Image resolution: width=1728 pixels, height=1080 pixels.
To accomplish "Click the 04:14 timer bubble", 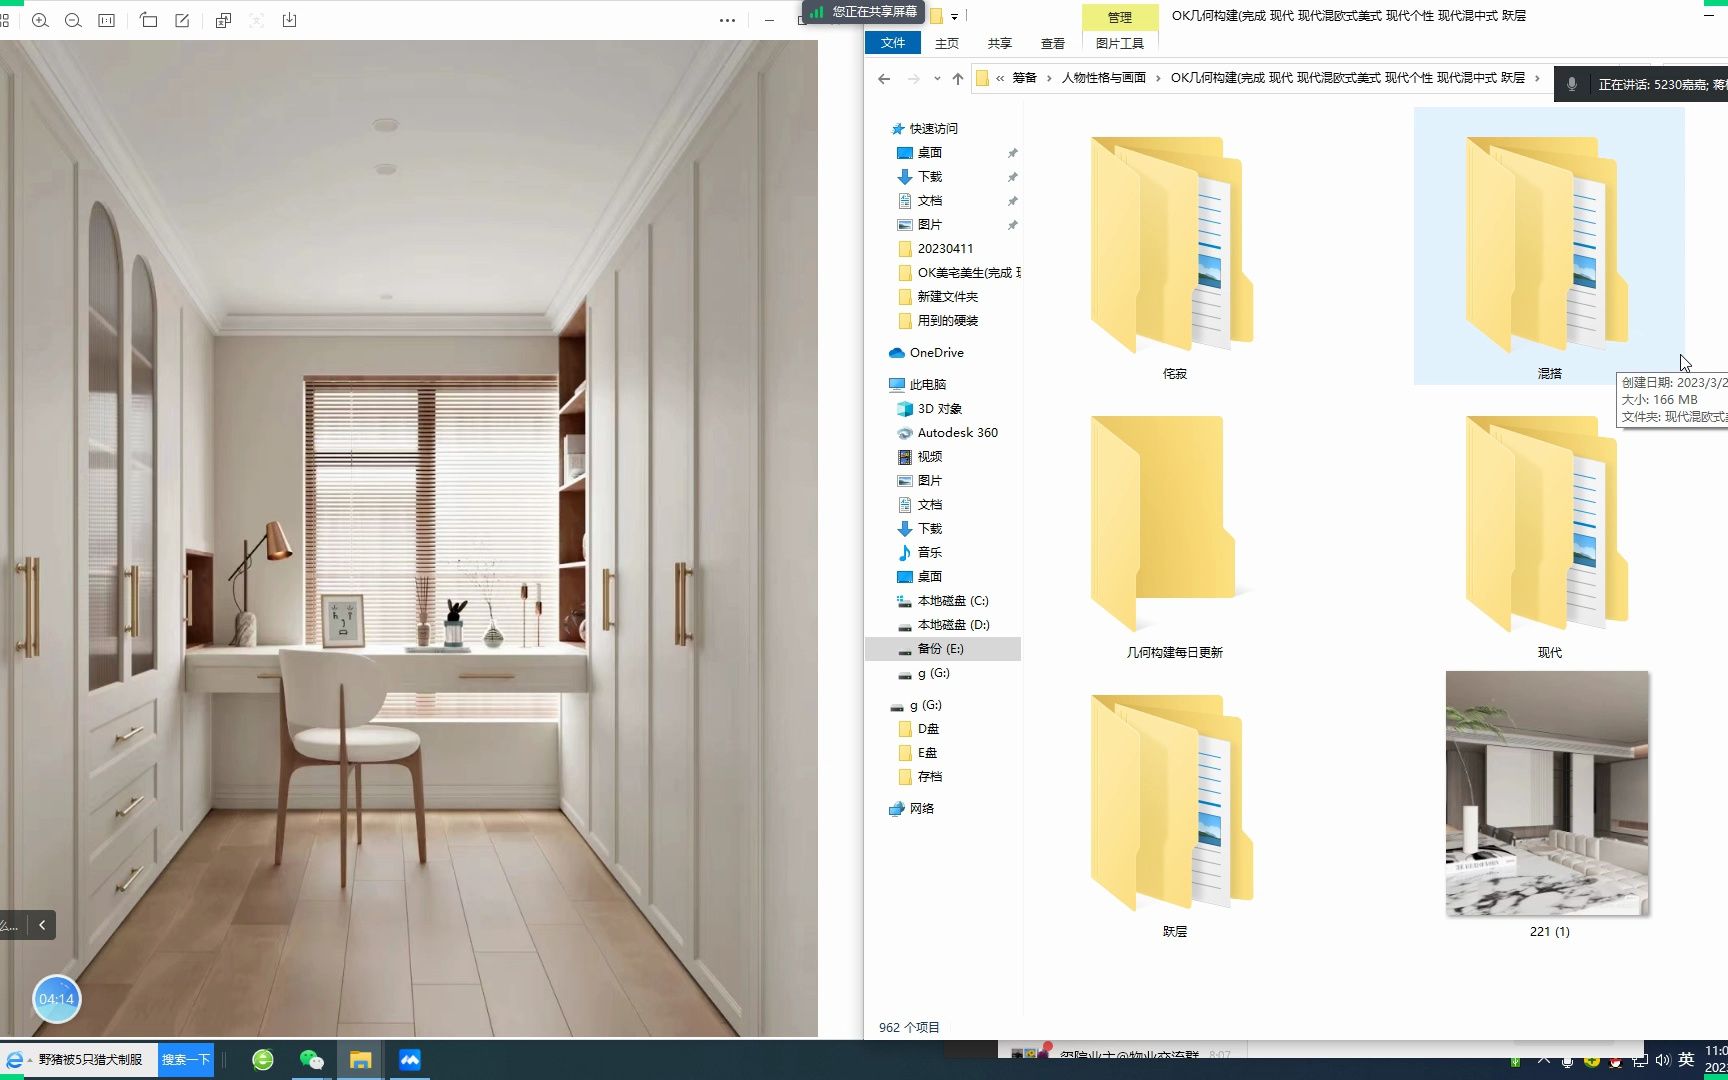I will pyautogui.click(x=56, y=999).
